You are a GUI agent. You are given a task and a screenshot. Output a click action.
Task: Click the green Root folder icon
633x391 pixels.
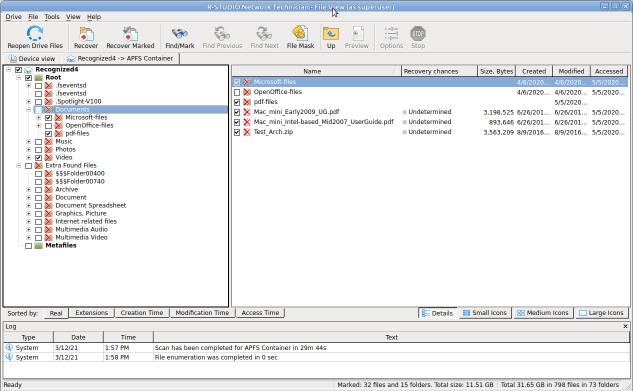point(39,77)
